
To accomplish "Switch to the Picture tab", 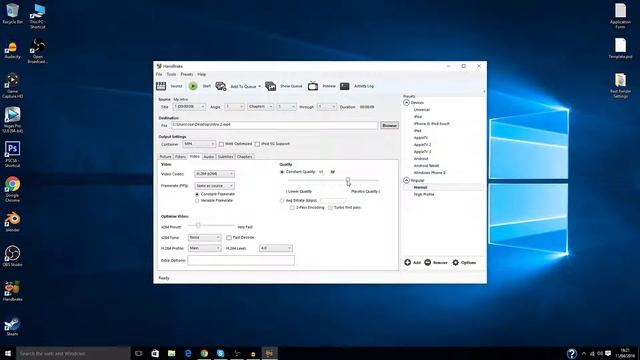I will pos(165,157).
